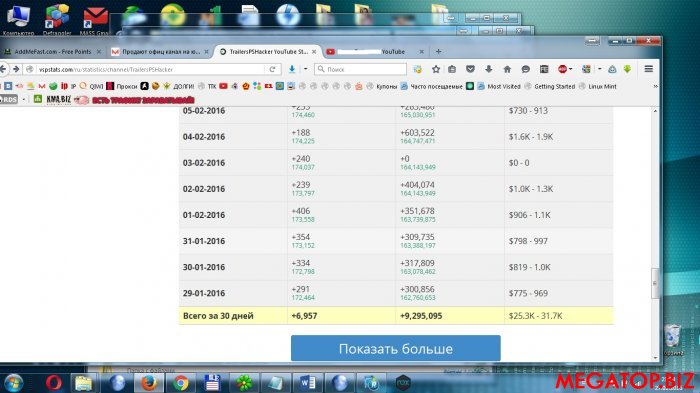Click the Pocket save icon

pos(470,69)
